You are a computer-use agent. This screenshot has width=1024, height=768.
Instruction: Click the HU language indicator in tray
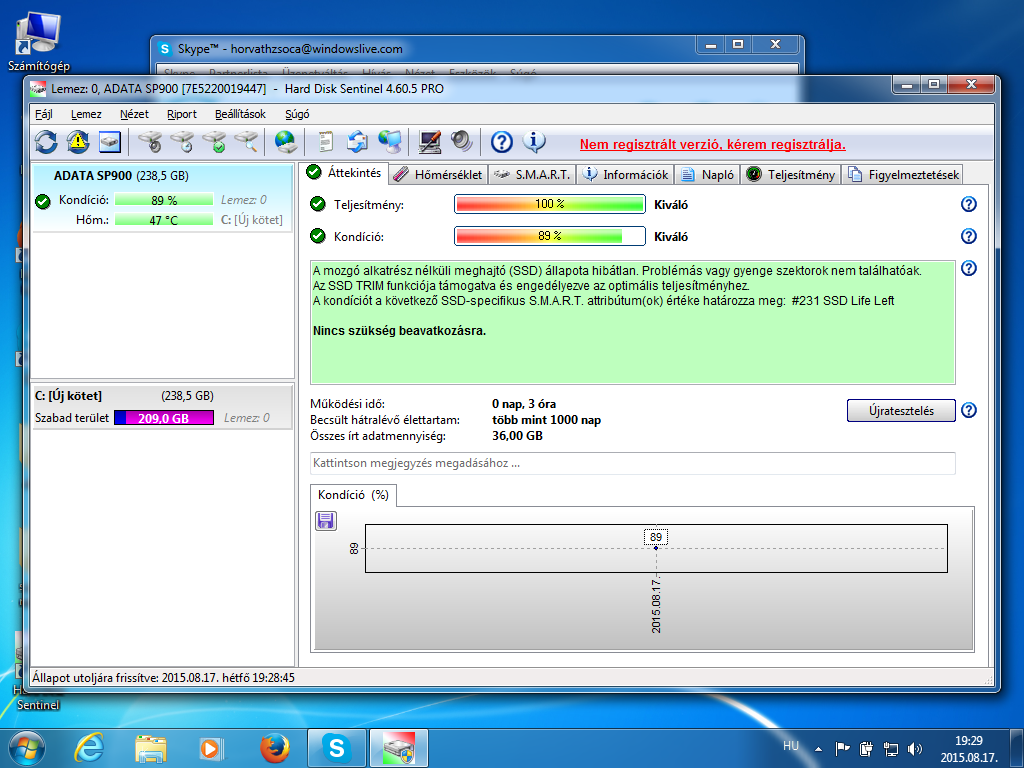(791, 746)
